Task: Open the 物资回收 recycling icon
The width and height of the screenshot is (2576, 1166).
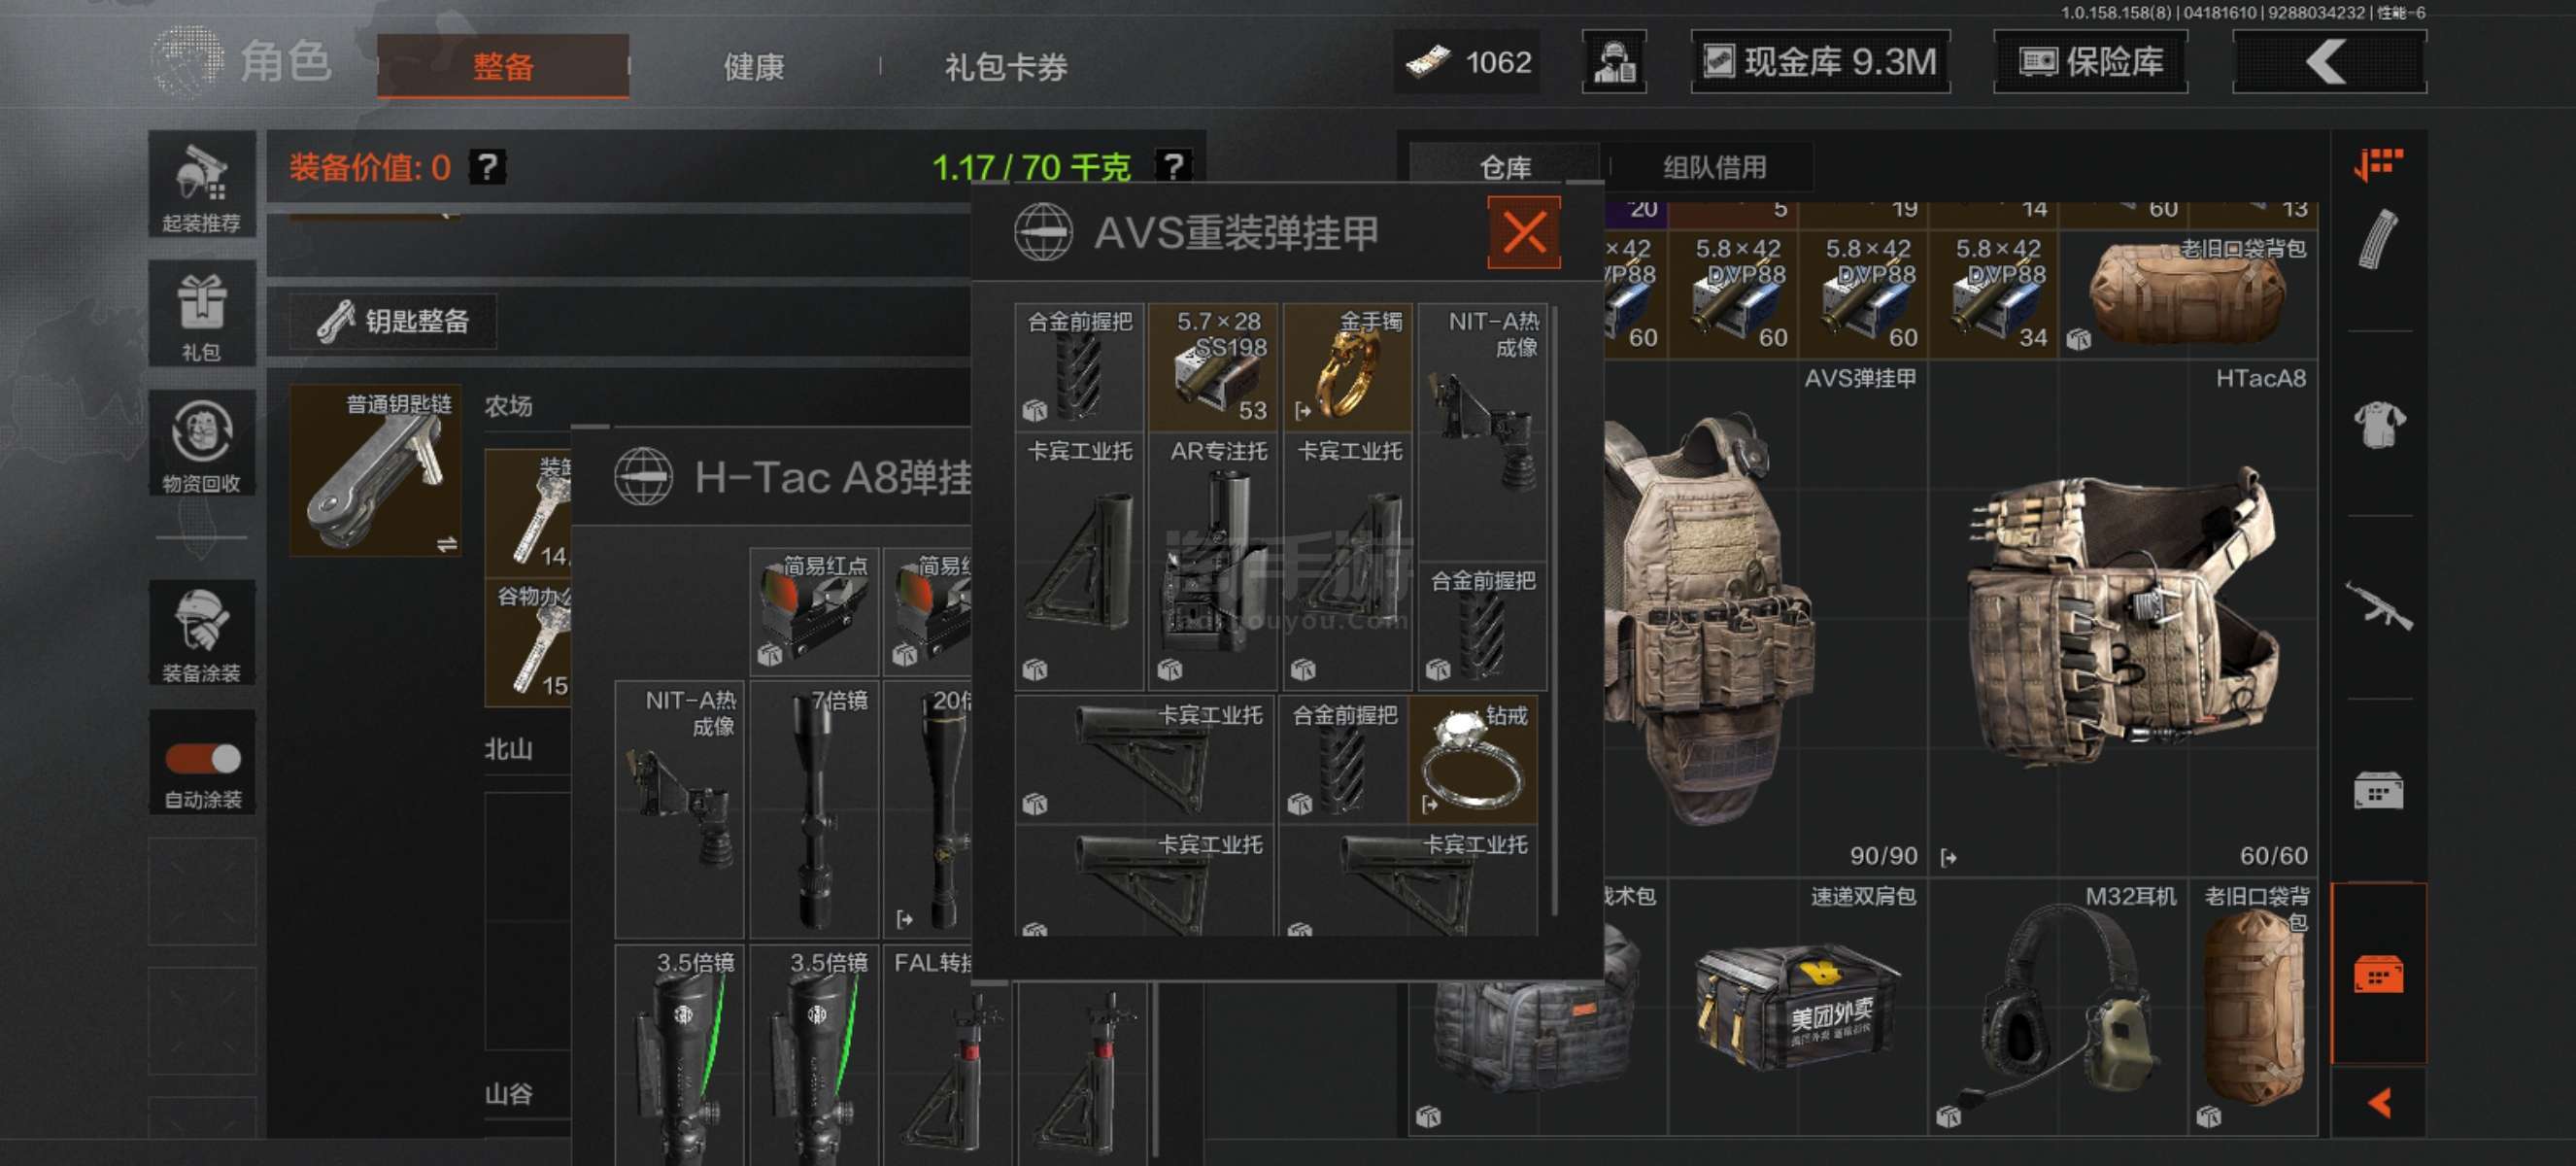Action: (202, 443)
